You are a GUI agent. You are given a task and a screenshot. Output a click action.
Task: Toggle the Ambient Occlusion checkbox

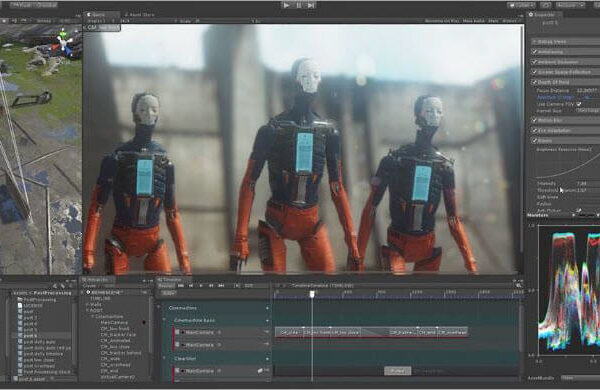point(535,62)
